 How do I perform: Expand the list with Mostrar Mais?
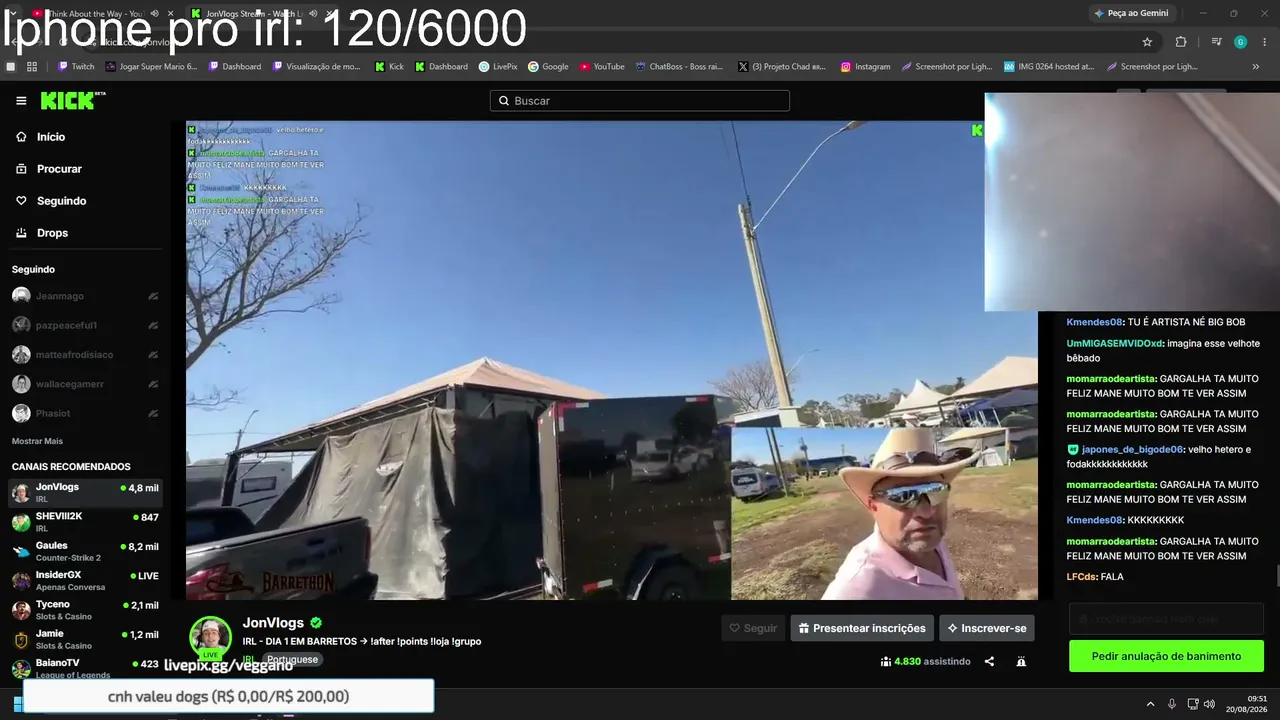pyautogui.click(x=37, y=441)
